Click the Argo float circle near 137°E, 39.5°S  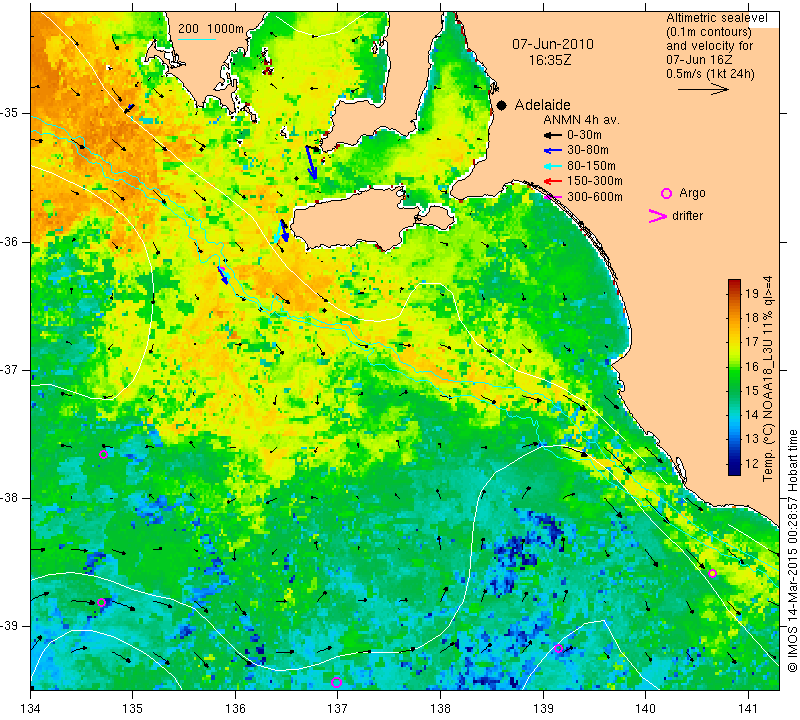(x=336, y=682)
